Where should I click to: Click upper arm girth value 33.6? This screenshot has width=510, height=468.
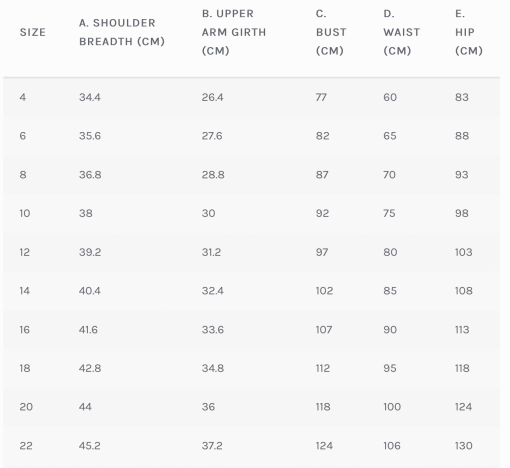213,330
